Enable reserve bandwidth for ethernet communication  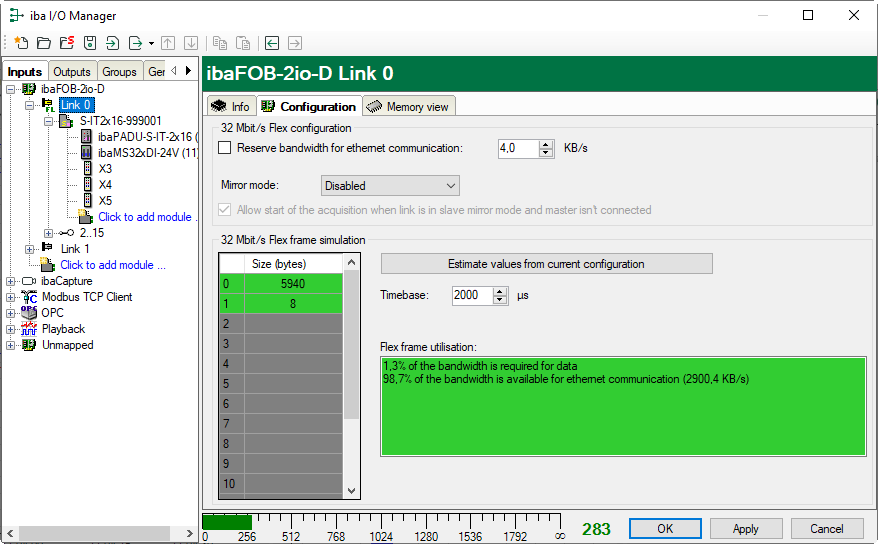click(225, 148)
